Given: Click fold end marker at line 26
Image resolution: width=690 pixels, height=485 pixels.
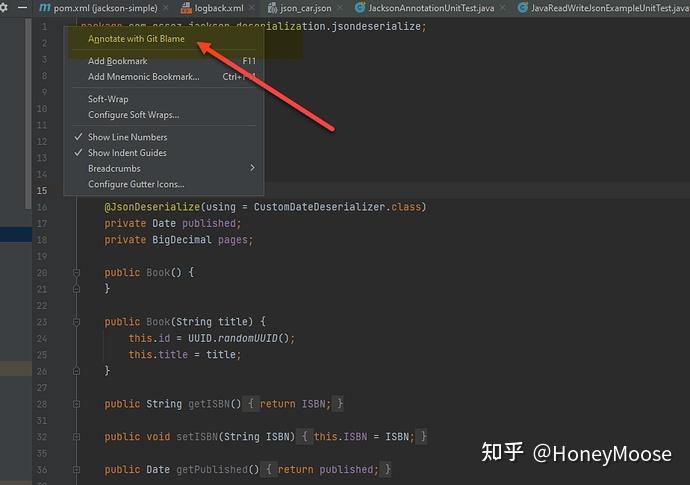Looking at the screenshot, I should click(76, 371).
